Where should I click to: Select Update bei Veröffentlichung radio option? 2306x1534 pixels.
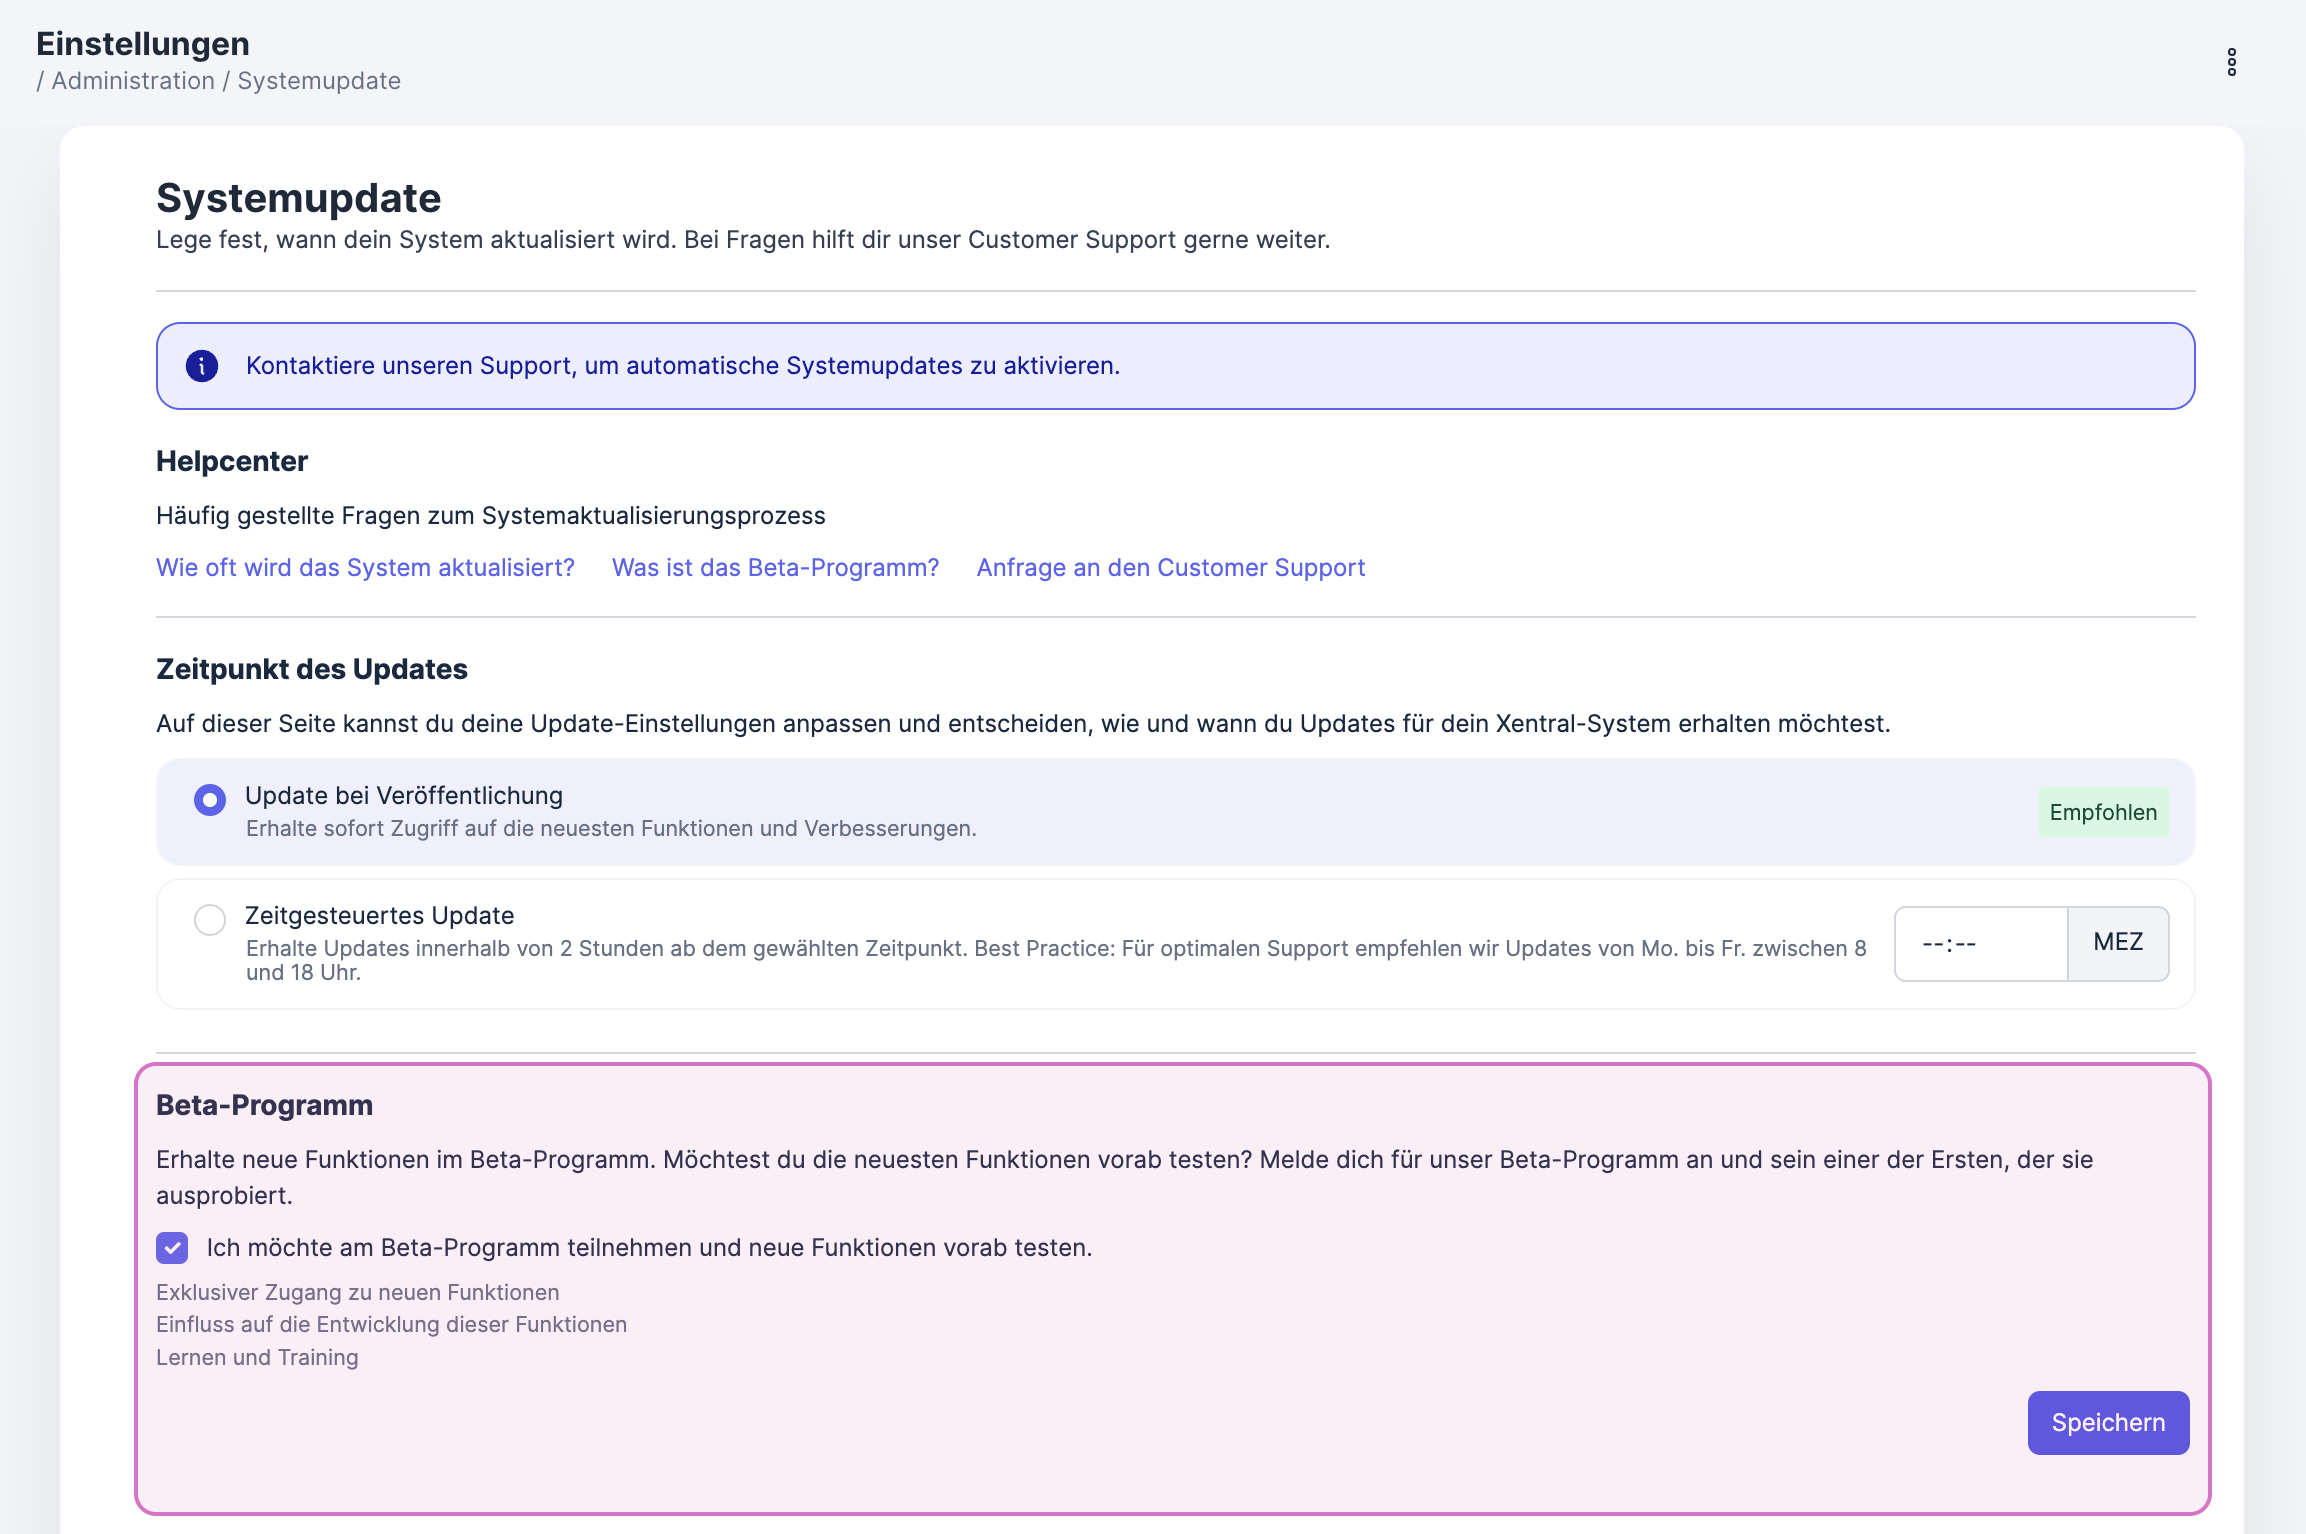click(x=210, y=800)
